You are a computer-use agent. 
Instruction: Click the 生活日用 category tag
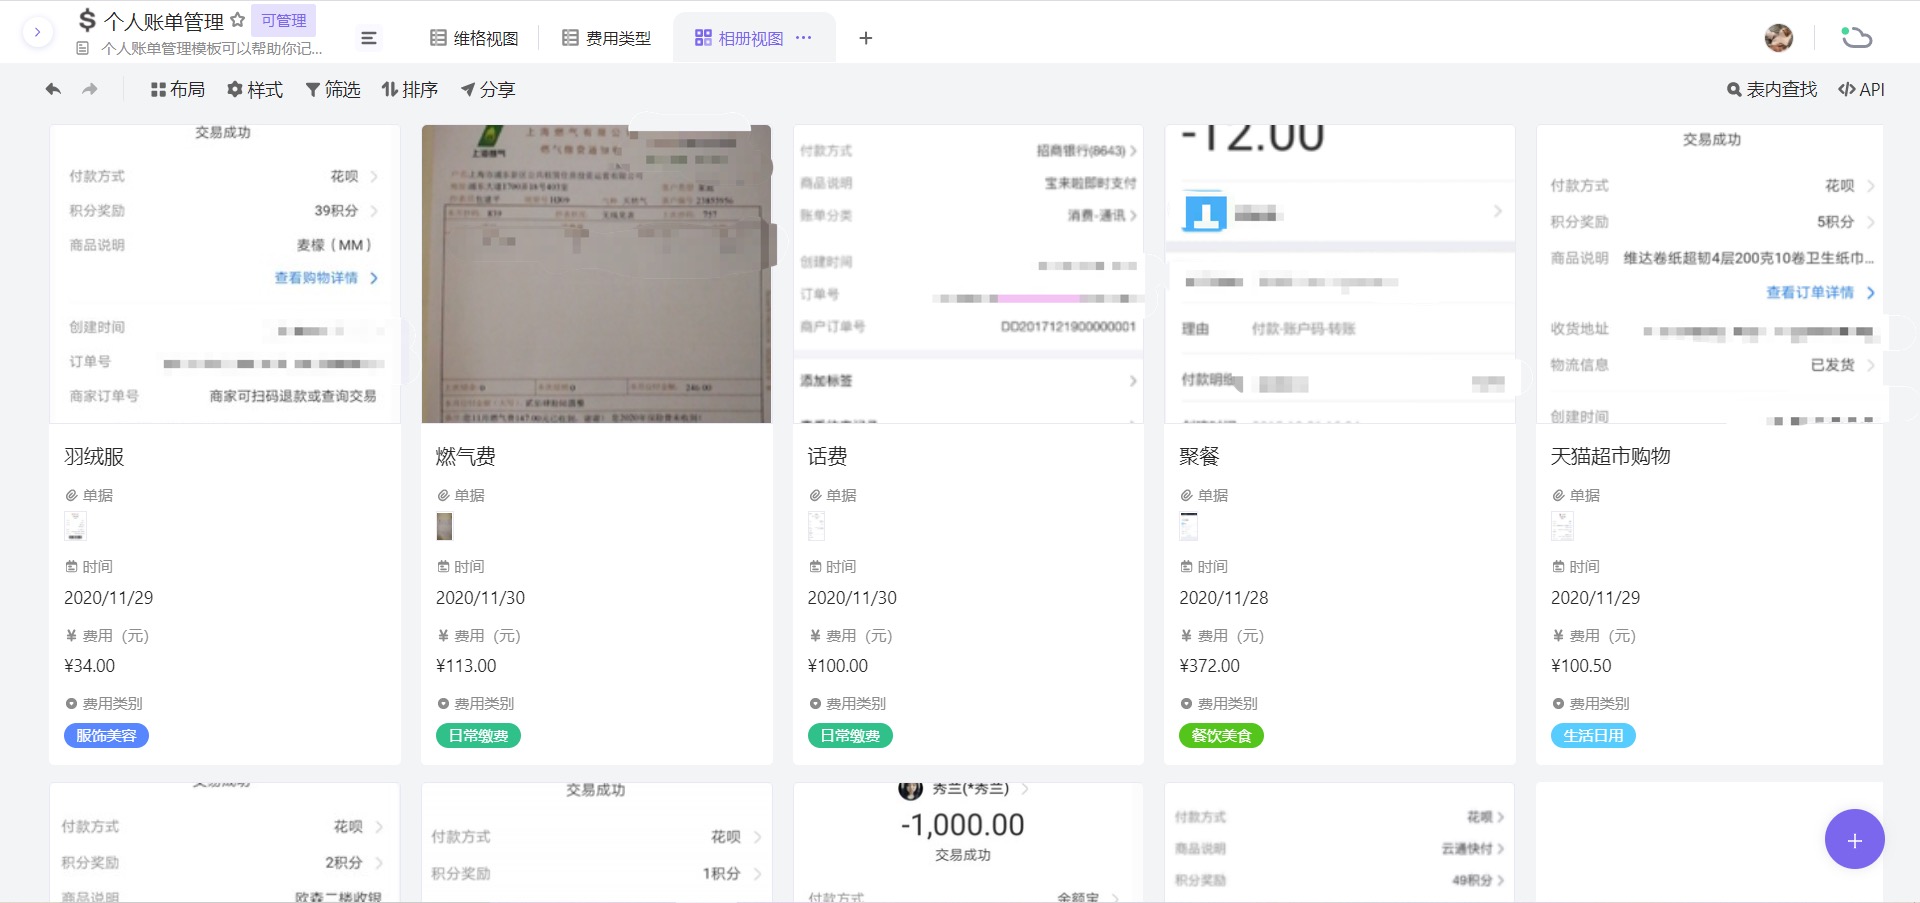(1594, 736)
